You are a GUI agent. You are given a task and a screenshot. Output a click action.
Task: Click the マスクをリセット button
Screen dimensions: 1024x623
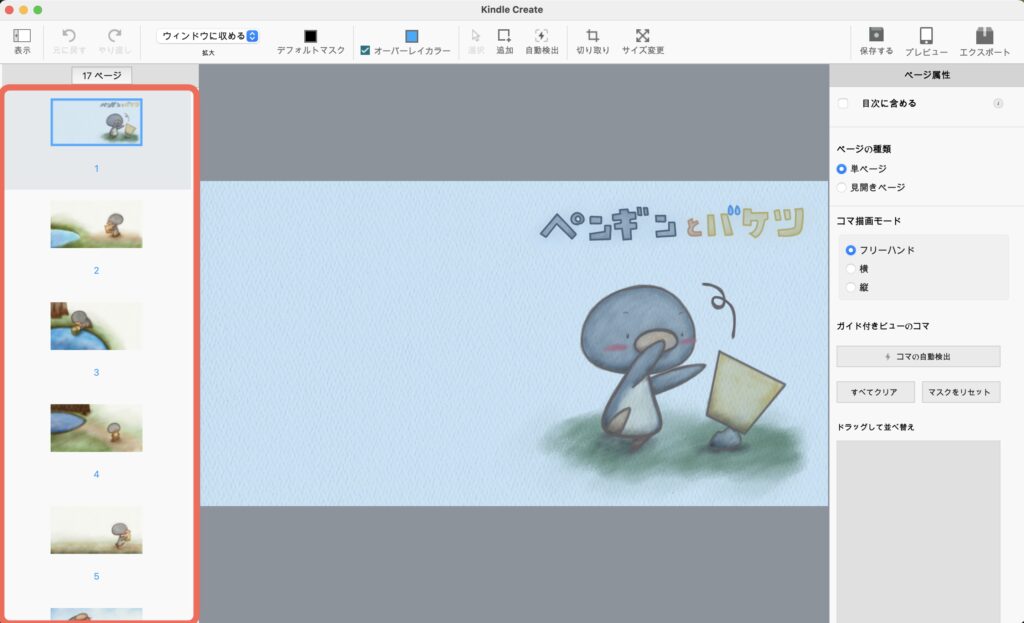click(x=959, y=392)
